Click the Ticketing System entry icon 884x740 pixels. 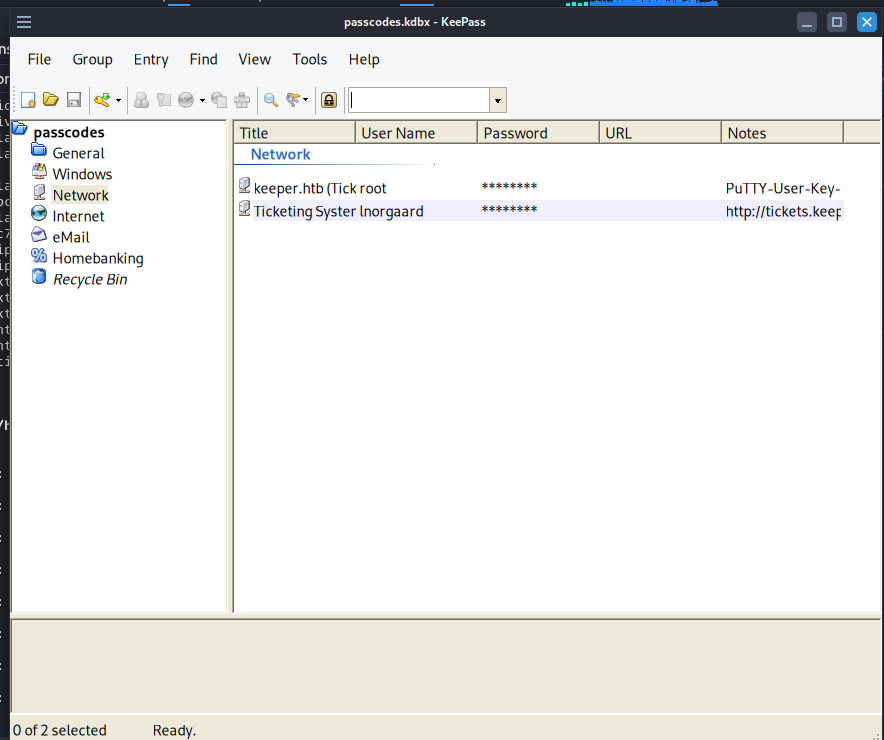tap(244, 208)
